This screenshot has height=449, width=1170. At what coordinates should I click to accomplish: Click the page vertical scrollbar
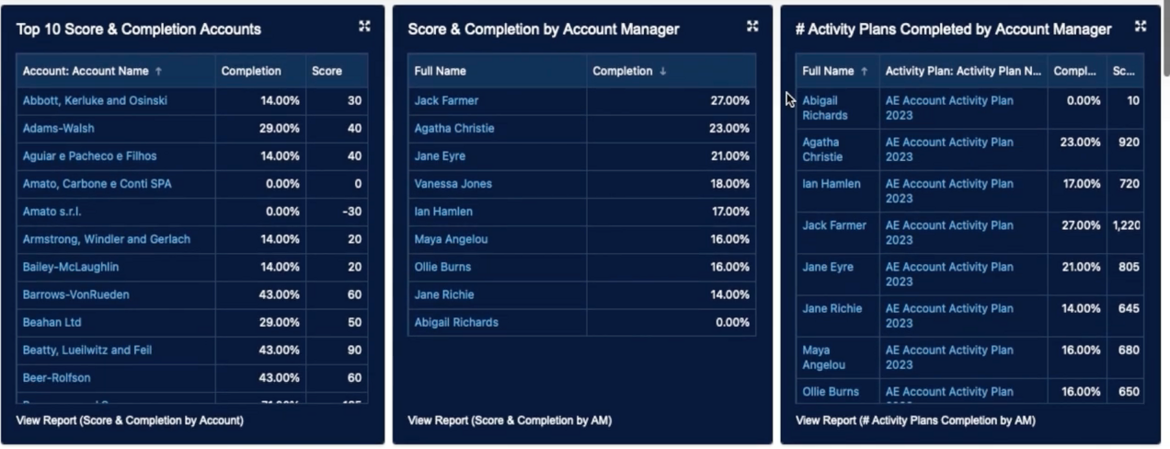pos(1164,40)
